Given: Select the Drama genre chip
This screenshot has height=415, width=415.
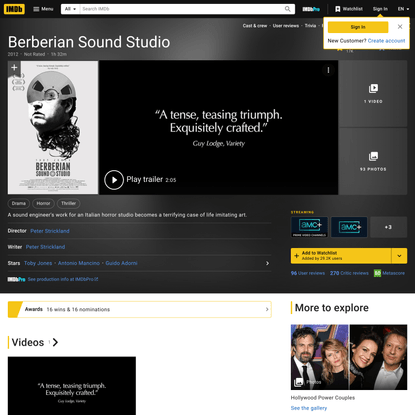Looking at the screenshot, I should tap(19, 203).
